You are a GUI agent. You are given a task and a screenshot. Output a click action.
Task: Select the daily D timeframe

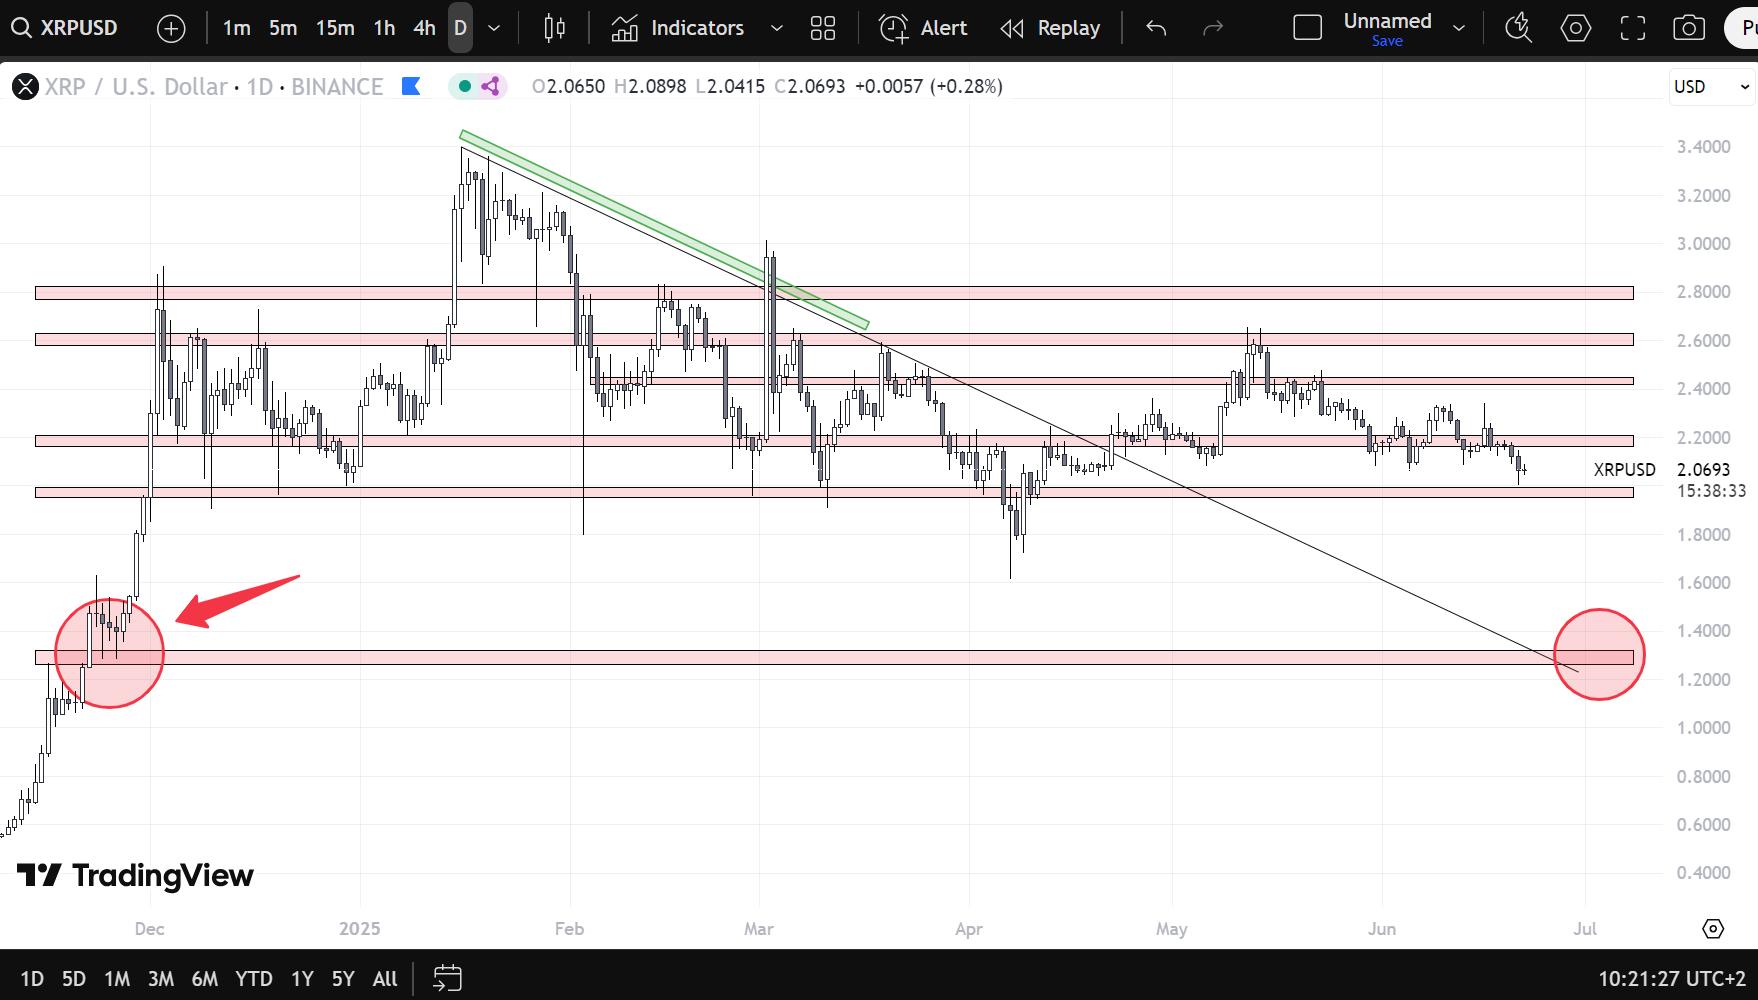[x=460, y=28]
